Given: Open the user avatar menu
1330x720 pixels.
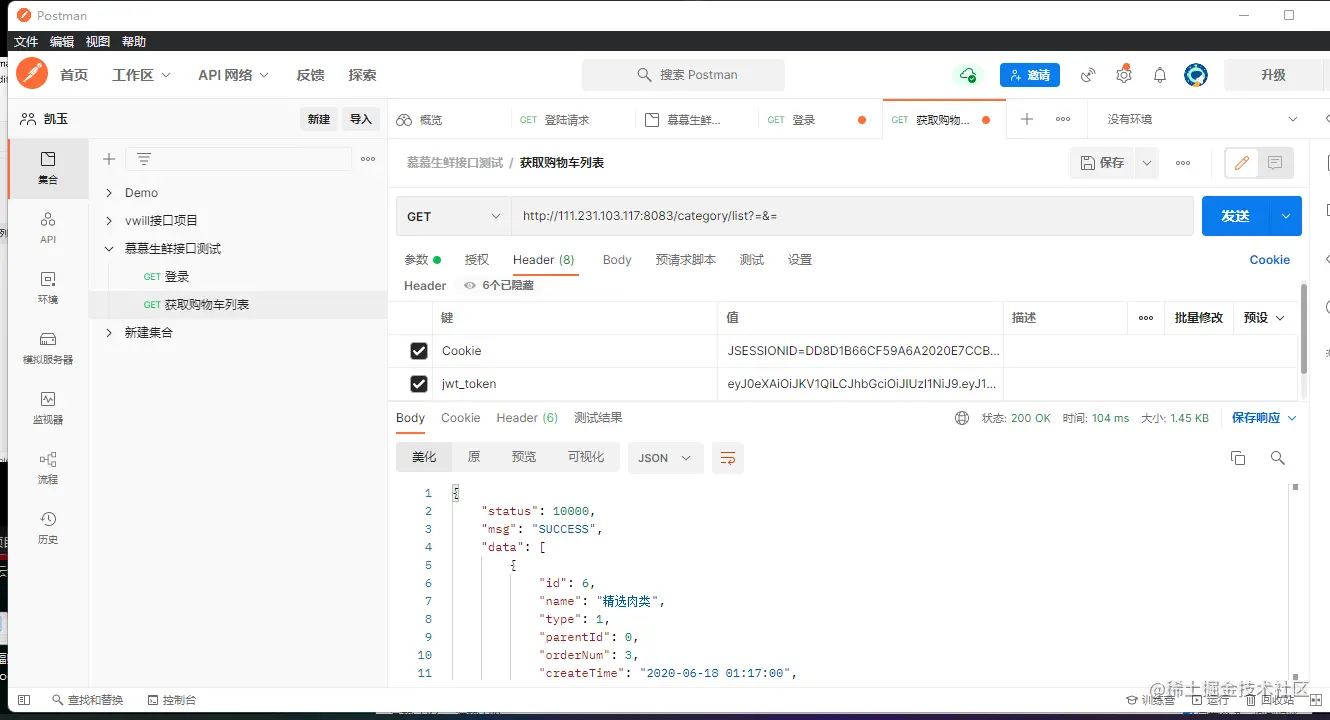Looking at the screenshot, I should point(1196,75).
